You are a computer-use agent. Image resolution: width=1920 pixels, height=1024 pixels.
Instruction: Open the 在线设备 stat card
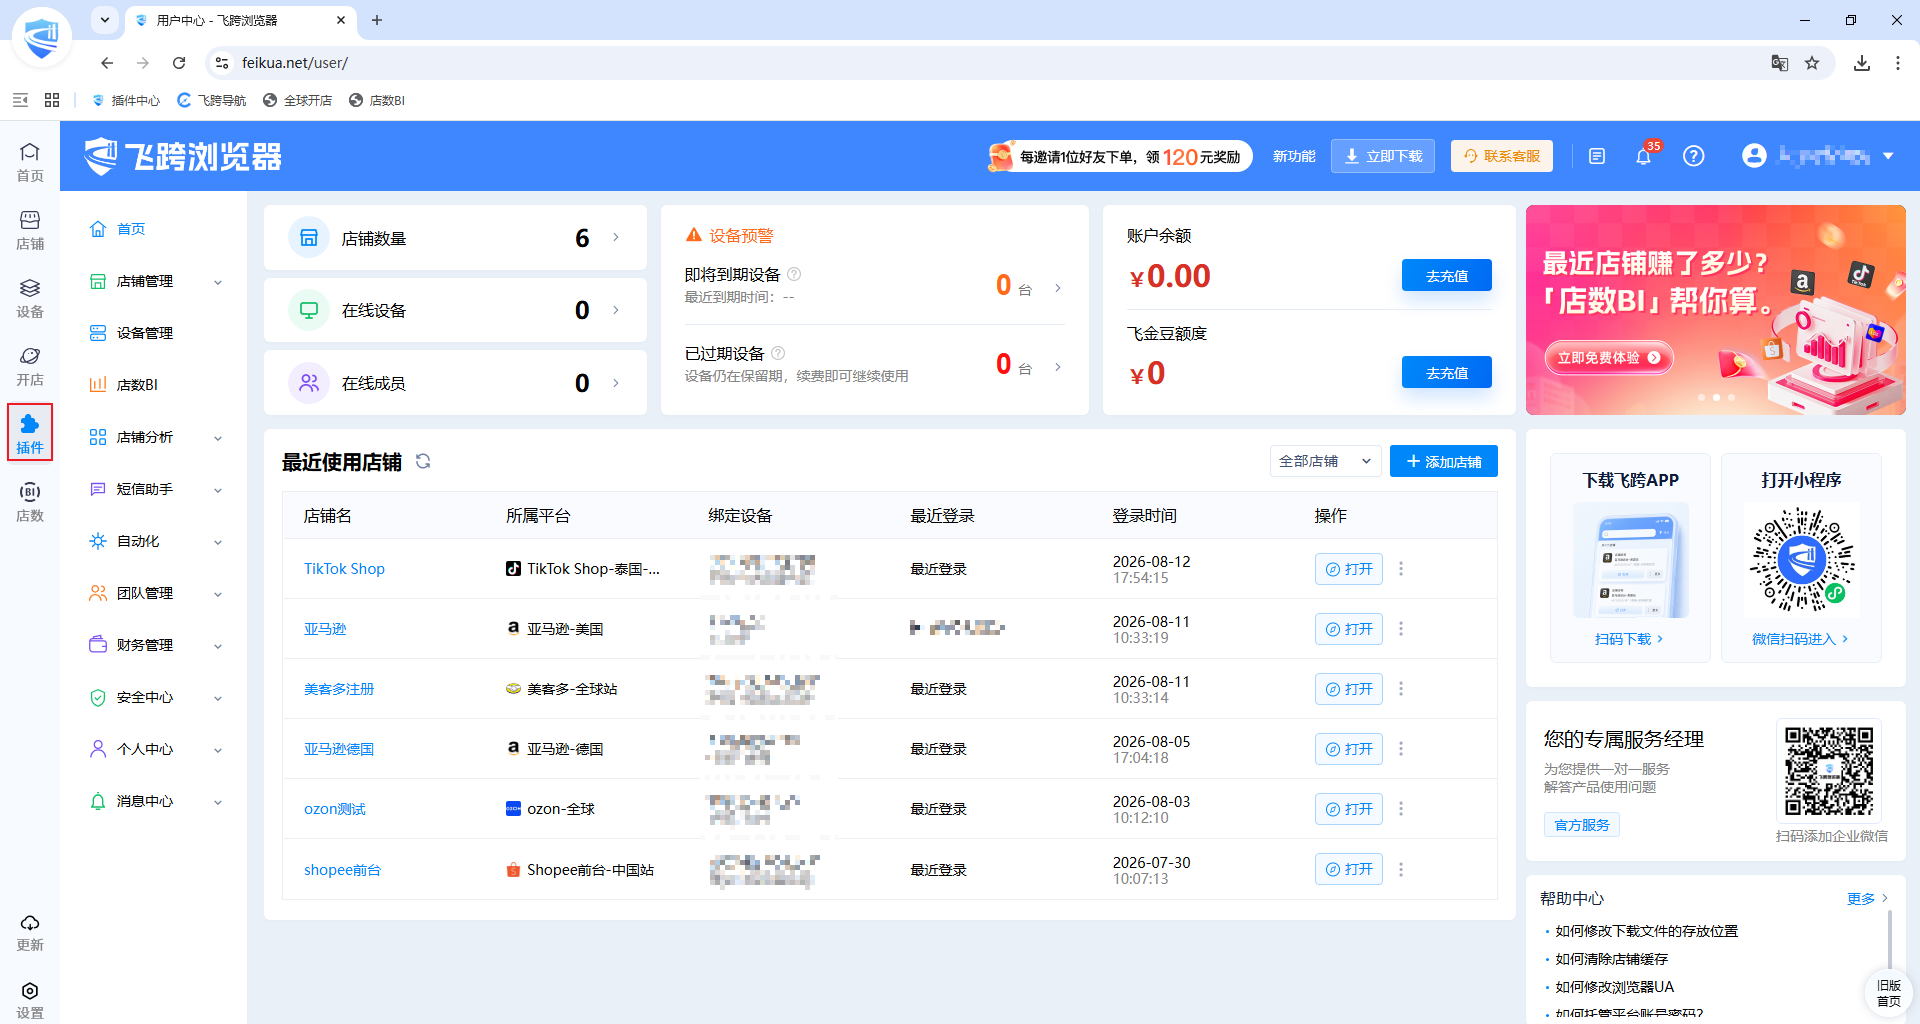(x=455, y=310)
